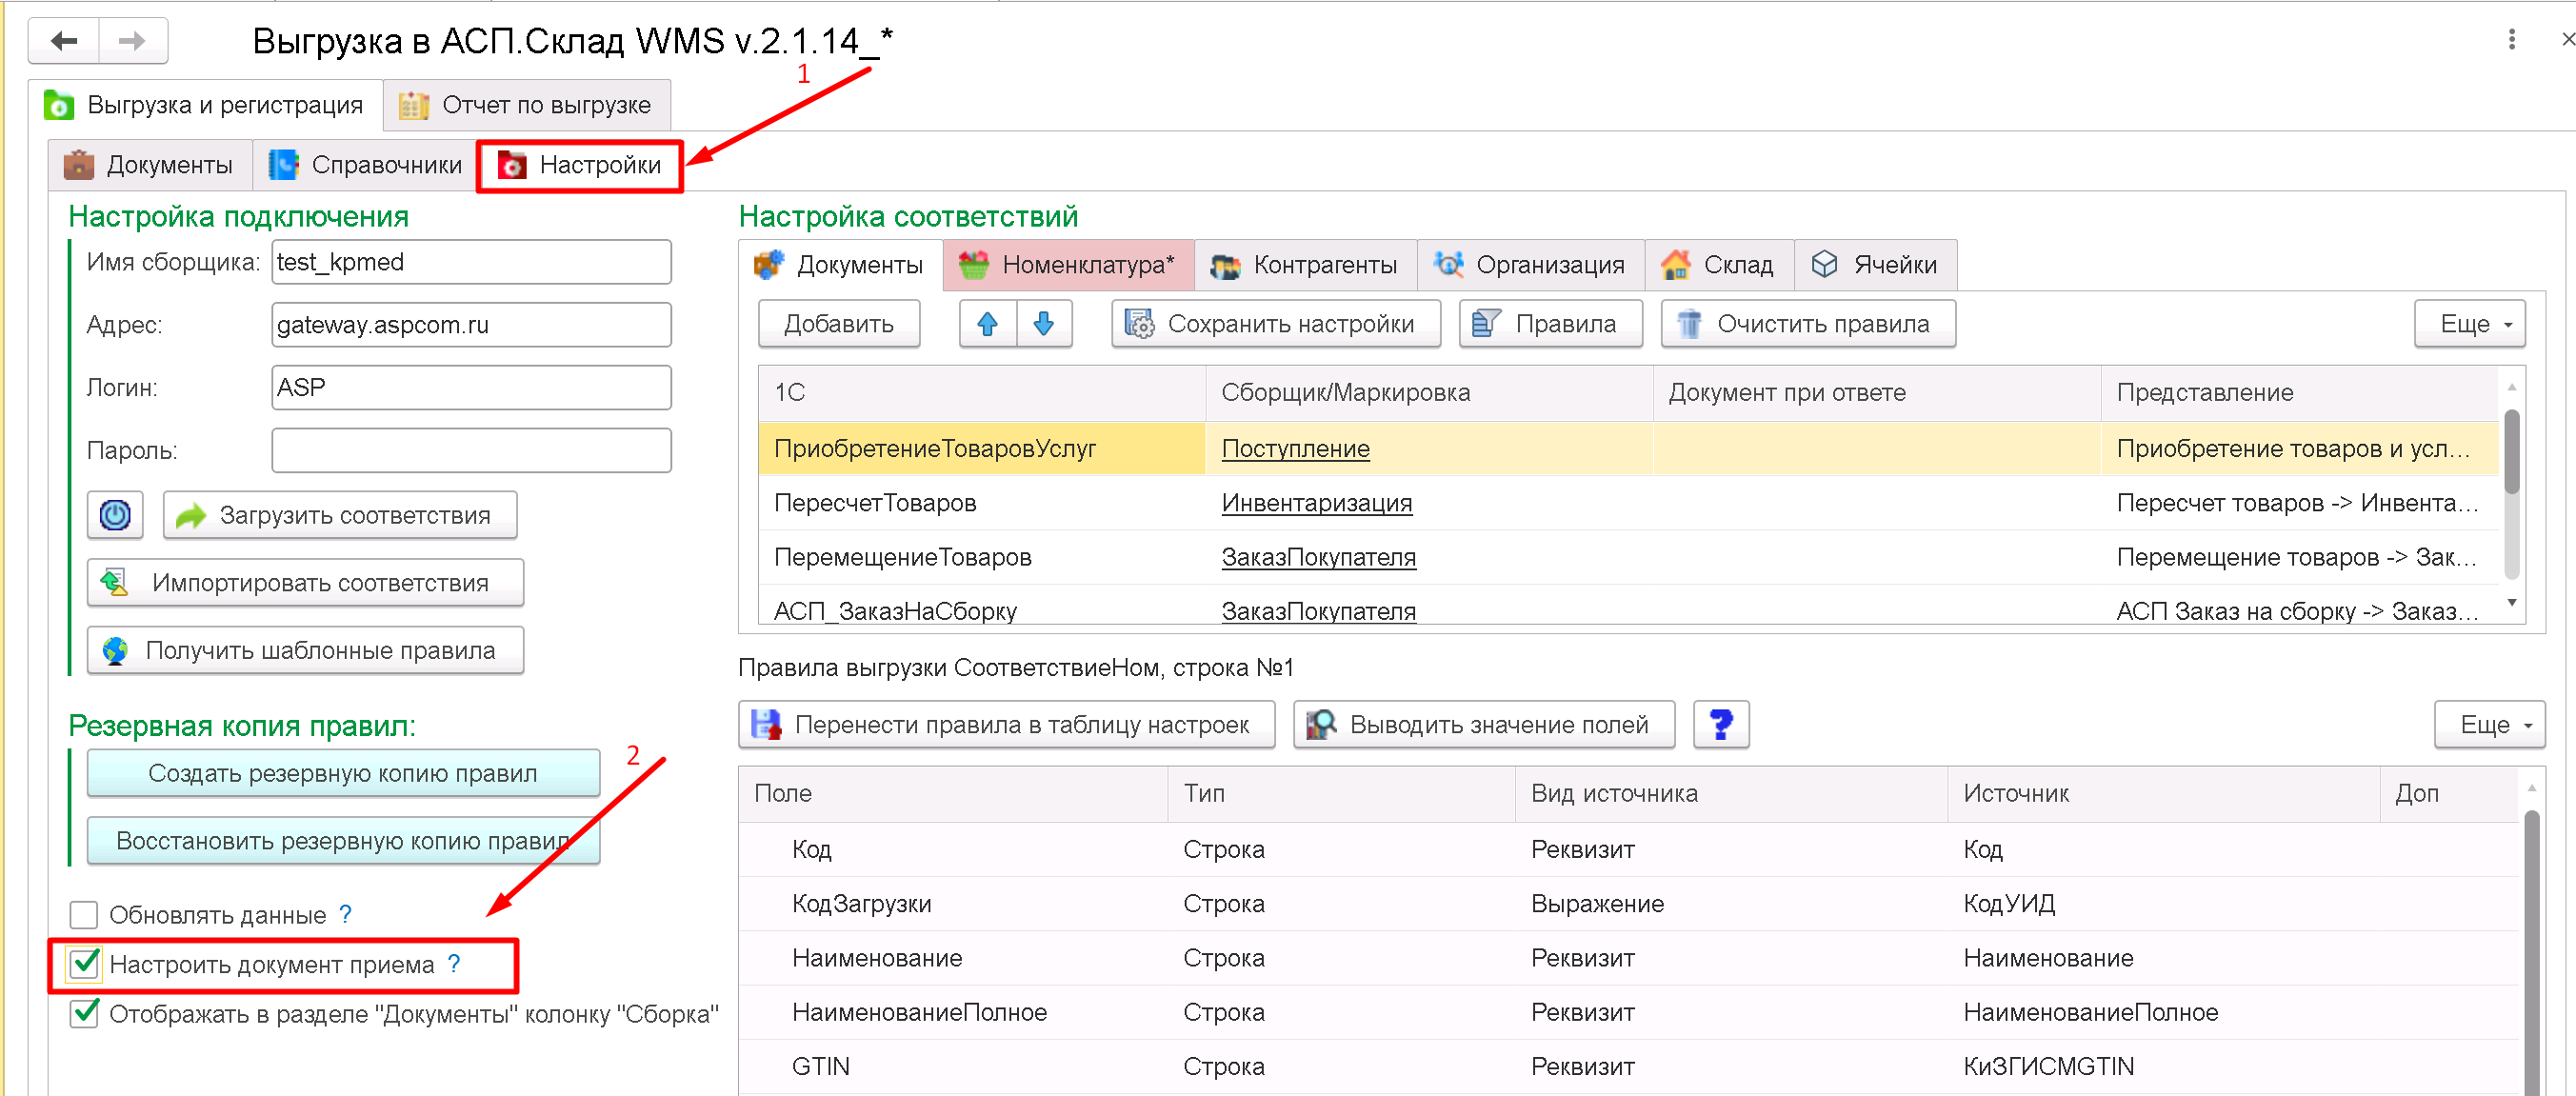Click Загрузить соответствия button
Image resolution: width=2576 pixels, height=1096 pixels.
340,515
